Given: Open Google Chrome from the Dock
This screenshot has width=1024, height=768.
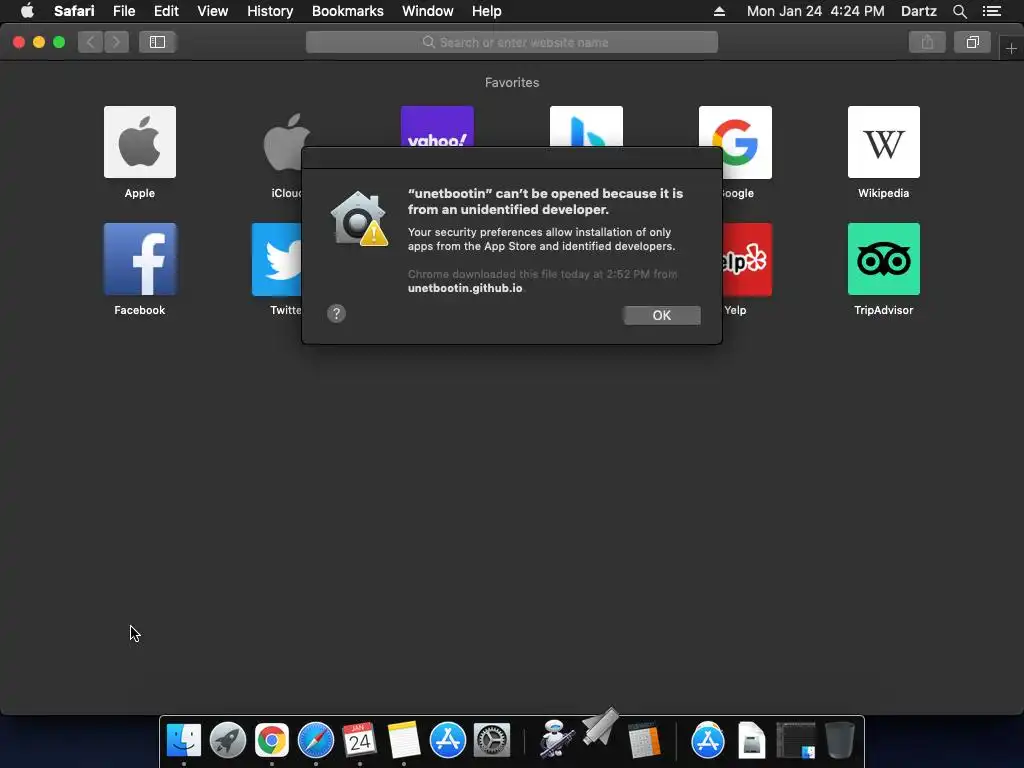Looking at the screenshot, I should pyautogui.click(x=272, y=740).
